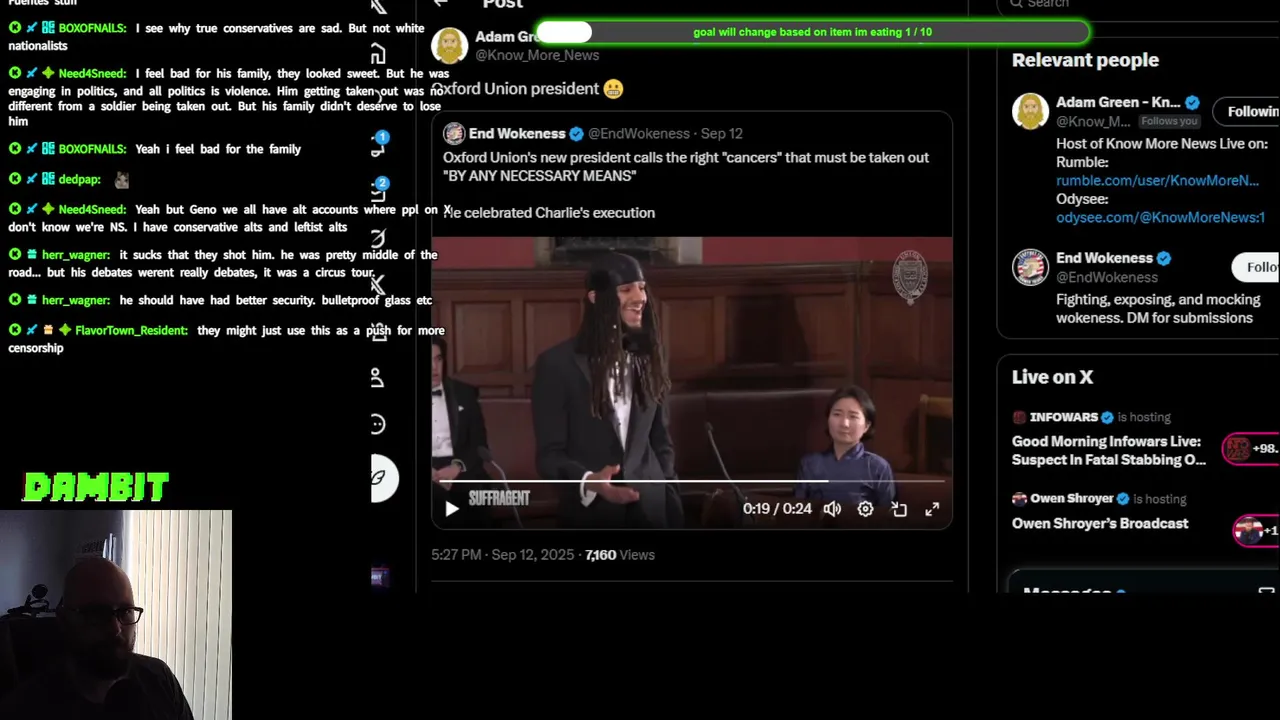Image resolution: width=1280 pixels, height=720 pixels.
Task: Open the rumble.com/user/KnowMoreN... link
Action: (x=1157, y=180)
